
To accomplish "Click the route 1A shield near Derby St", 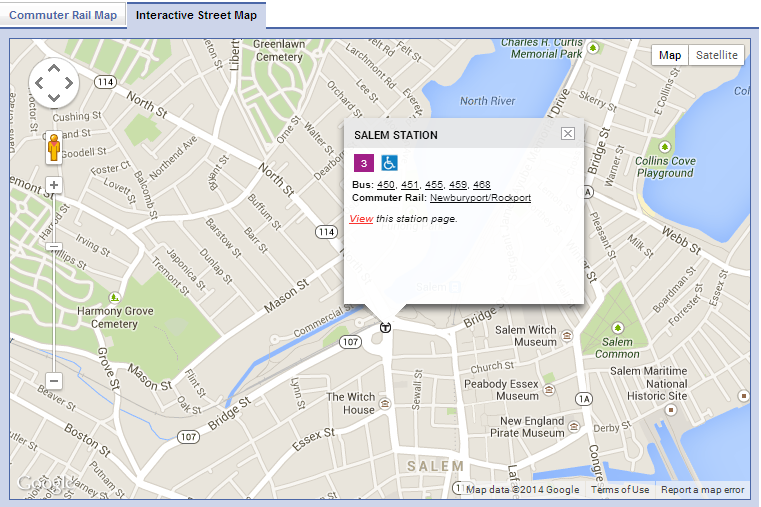I will pos(584,399).
